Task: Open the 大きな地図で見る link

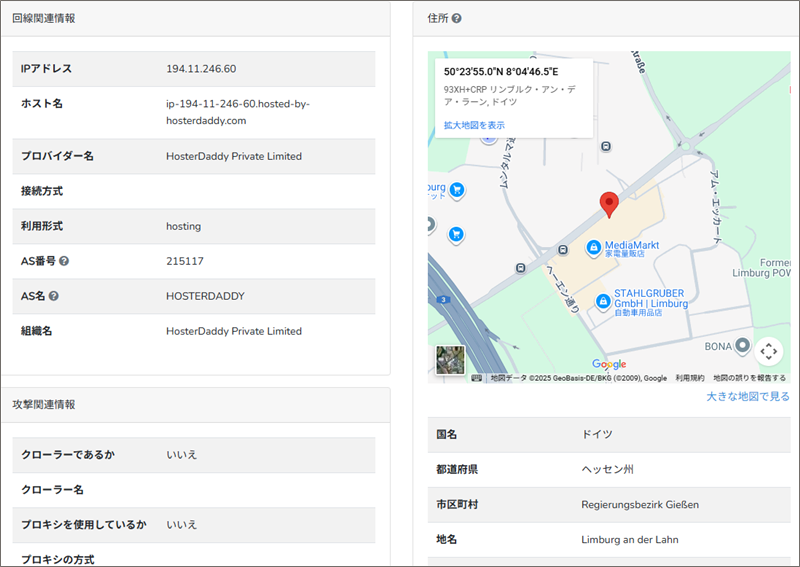Action: (x=748, y=397)
